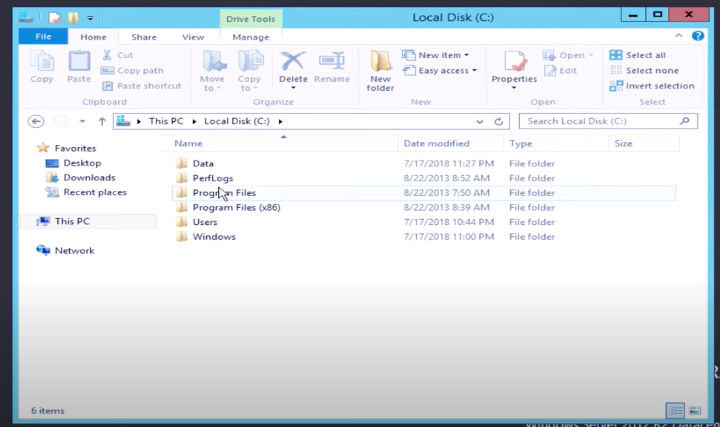
Task: Open Recent places in navigation pane
Action: 86,192
